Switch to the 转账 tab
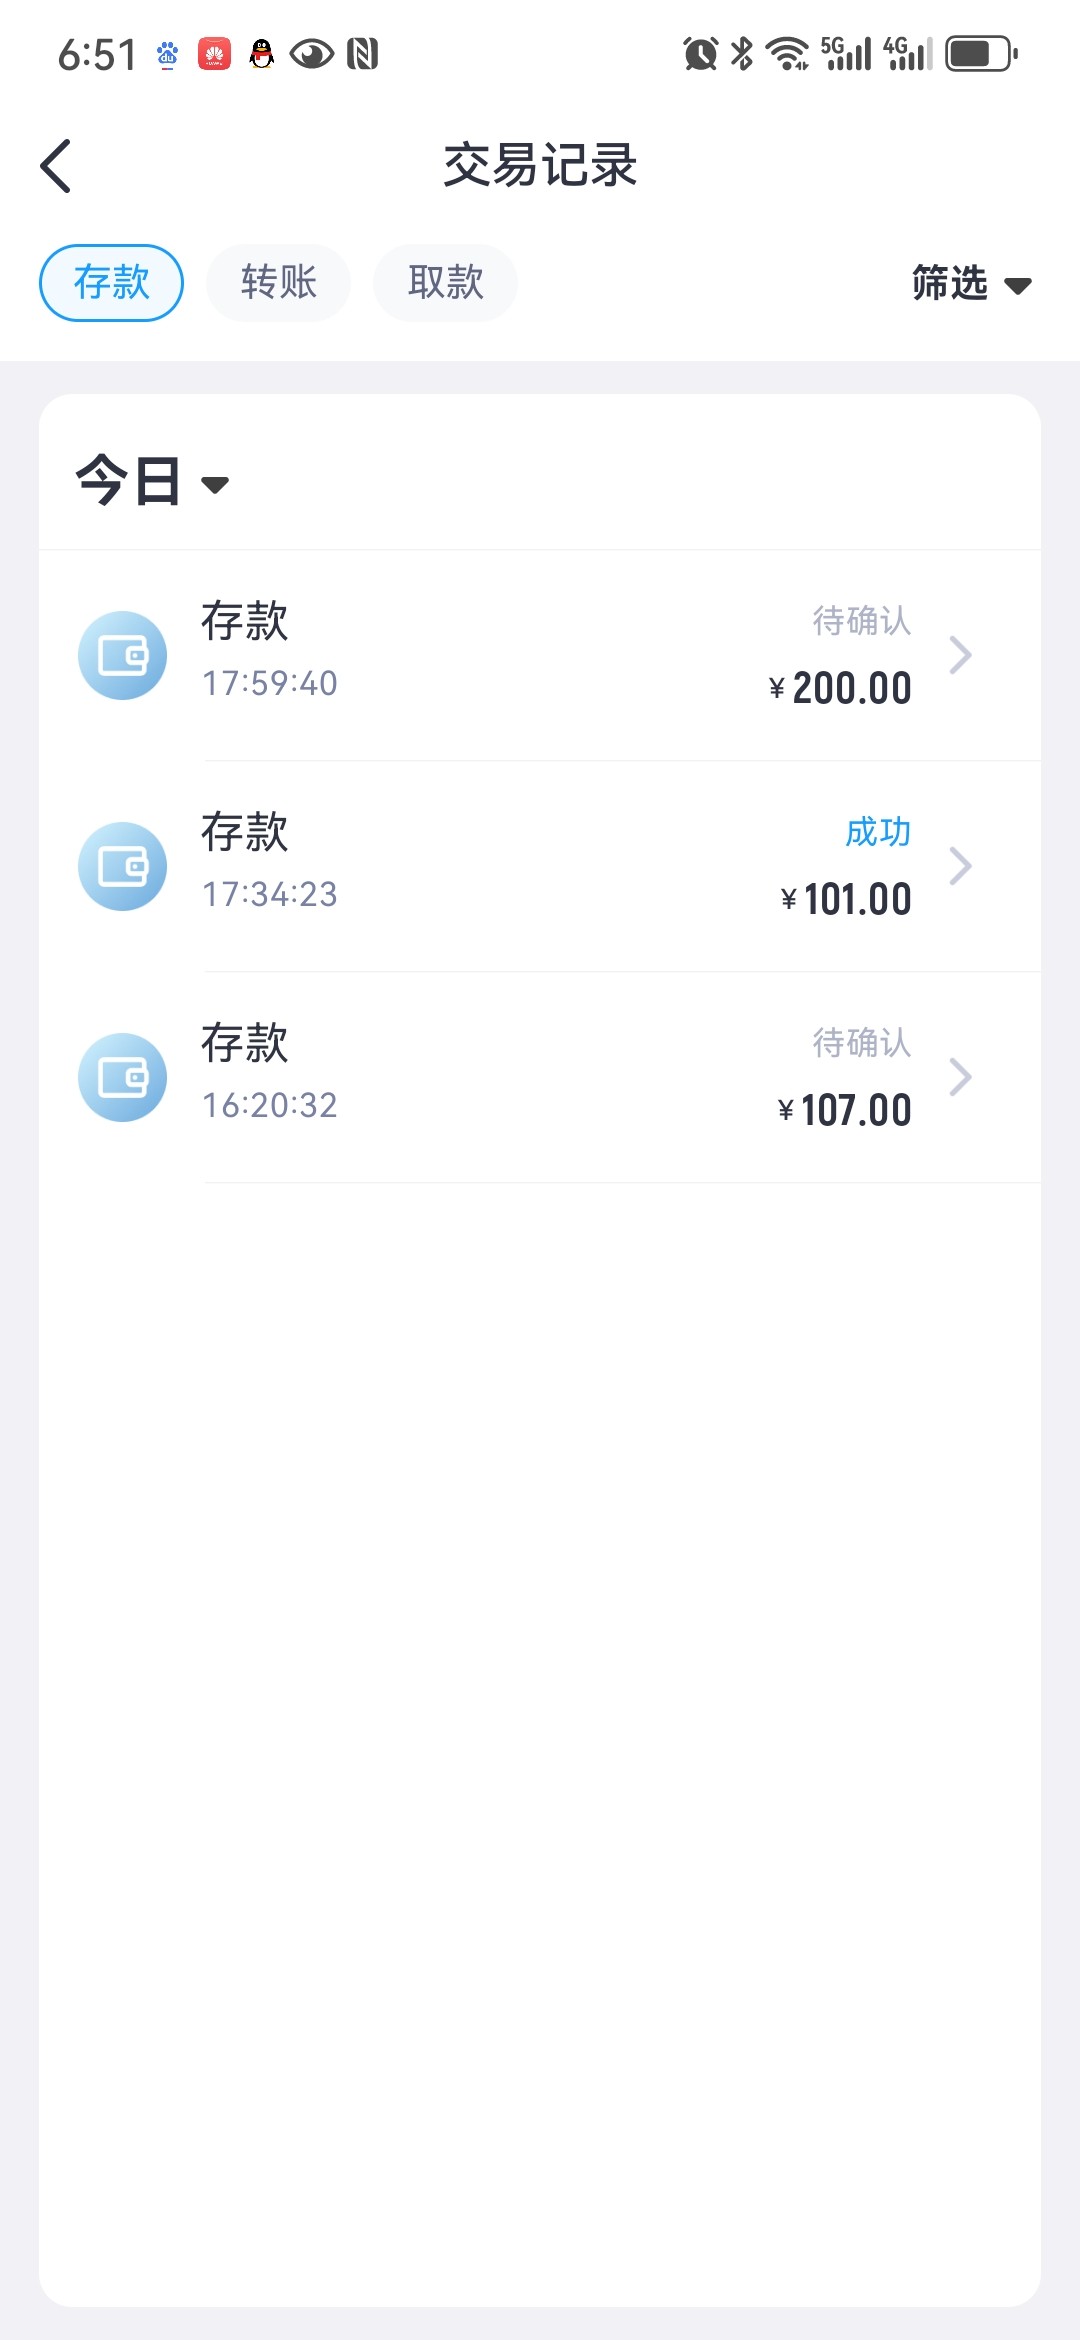The image size is (1080, 2340). pyautogui.click(x=278, y=283)
